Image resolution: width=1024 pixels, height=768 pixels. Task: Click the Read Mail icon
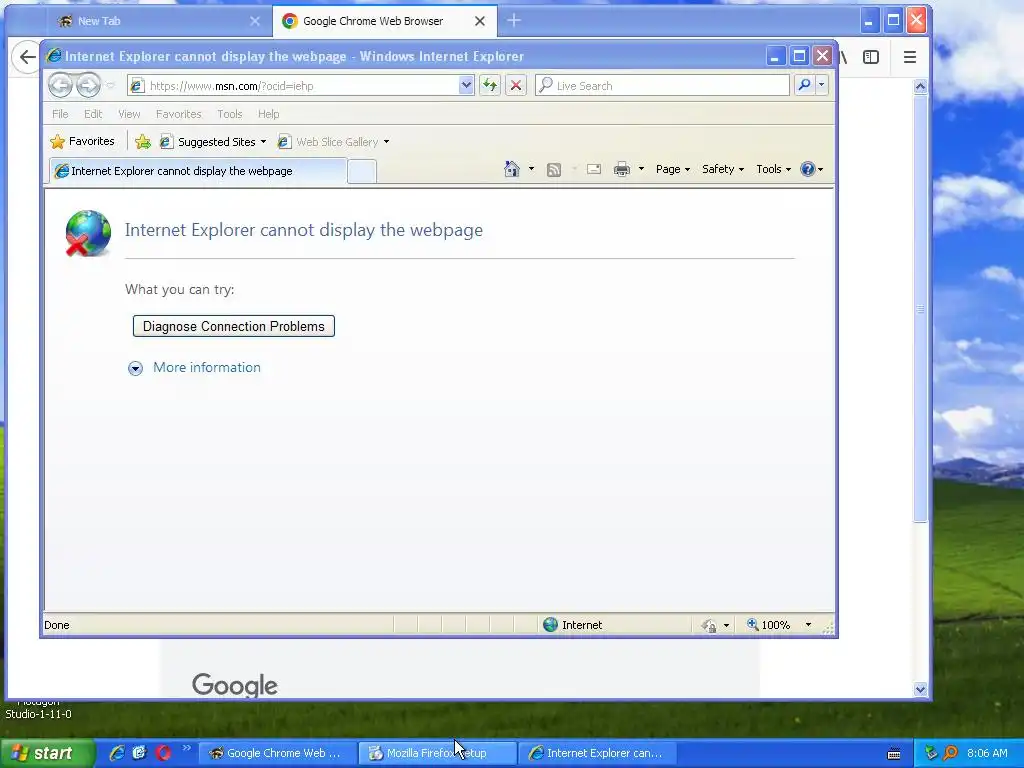click(594, 170)
